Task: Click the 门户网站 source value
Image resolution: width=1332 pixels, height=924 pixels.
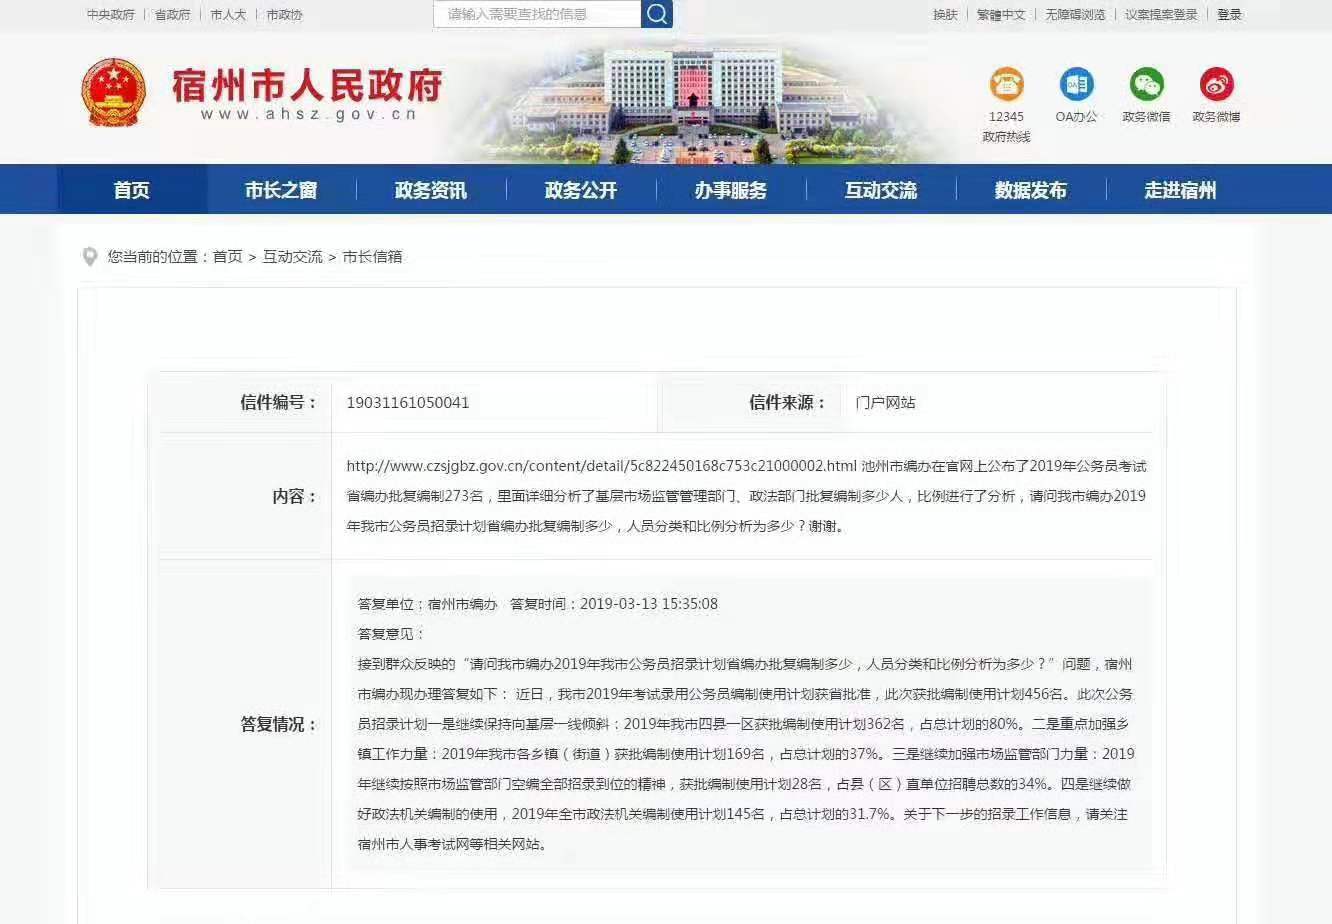Action: click(885, 403)
